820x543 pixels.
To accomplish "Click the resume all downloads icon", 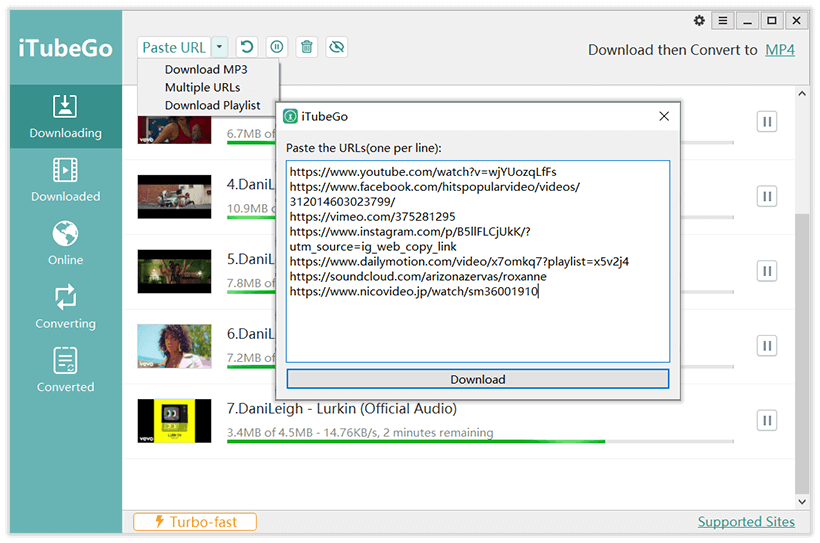I will [246, 47].
